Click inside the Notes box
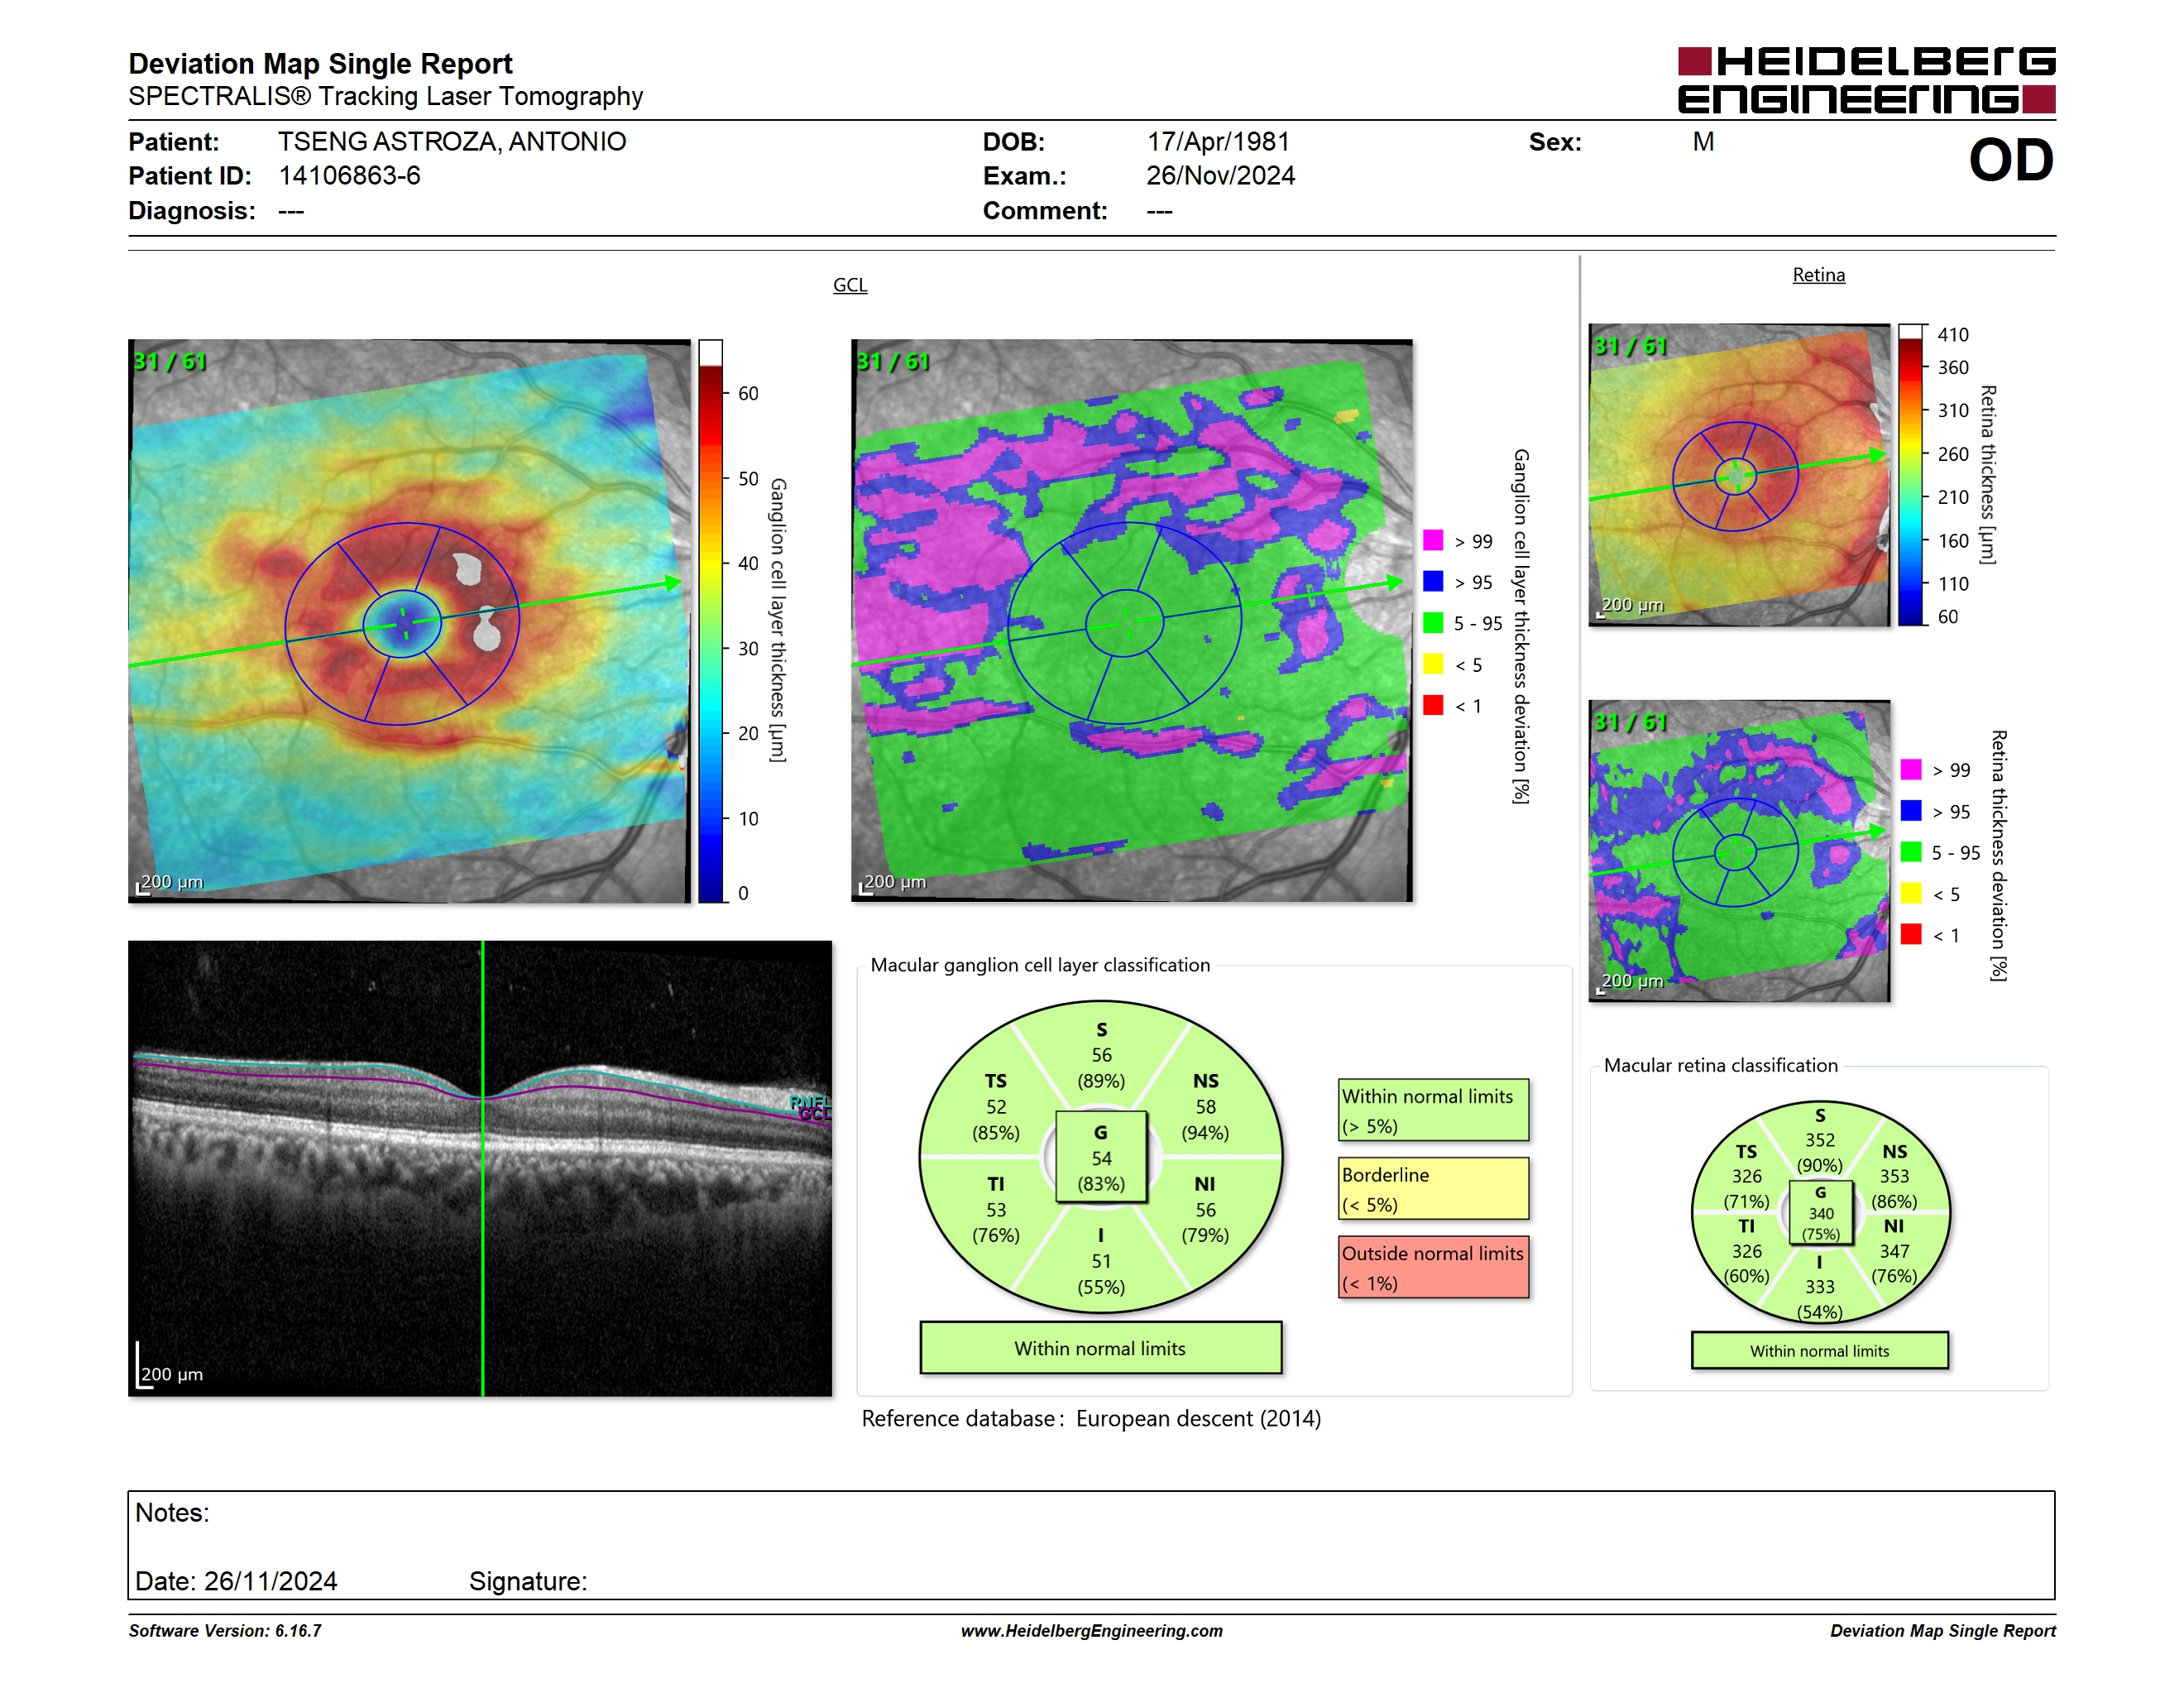Image resolution: width=2184 pixels, height=1688 pixels. [x=1091, y=1545]
